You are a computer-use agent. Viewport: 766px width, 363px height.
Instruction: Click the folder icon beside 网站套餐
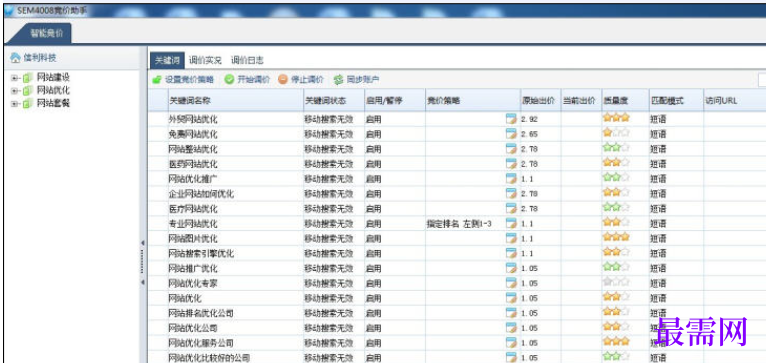coord(27,103)
